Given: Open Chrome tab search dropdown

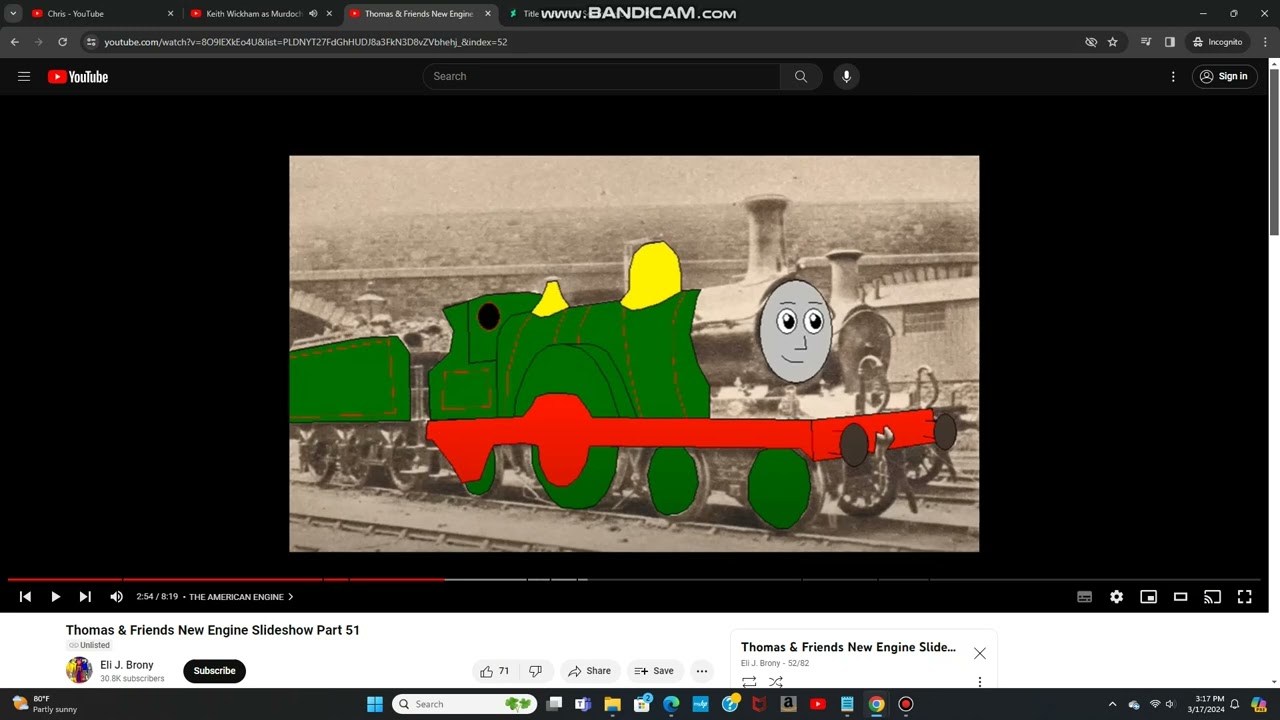Looking at the screenshot, I should point(13,14).
